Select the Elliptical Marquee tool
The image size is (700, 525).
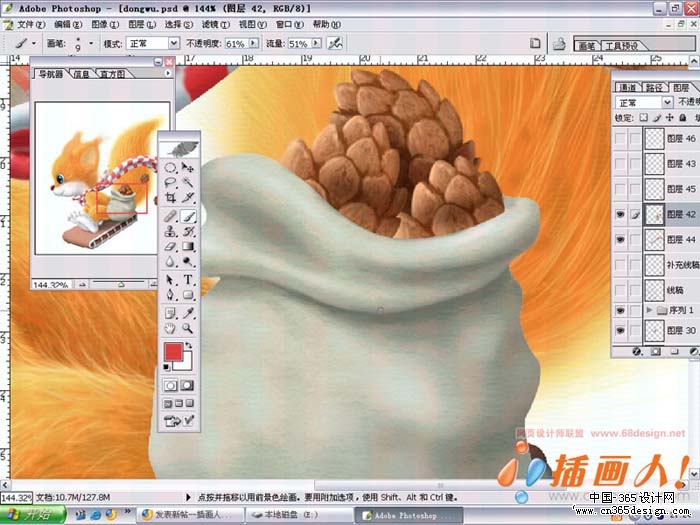170,168
